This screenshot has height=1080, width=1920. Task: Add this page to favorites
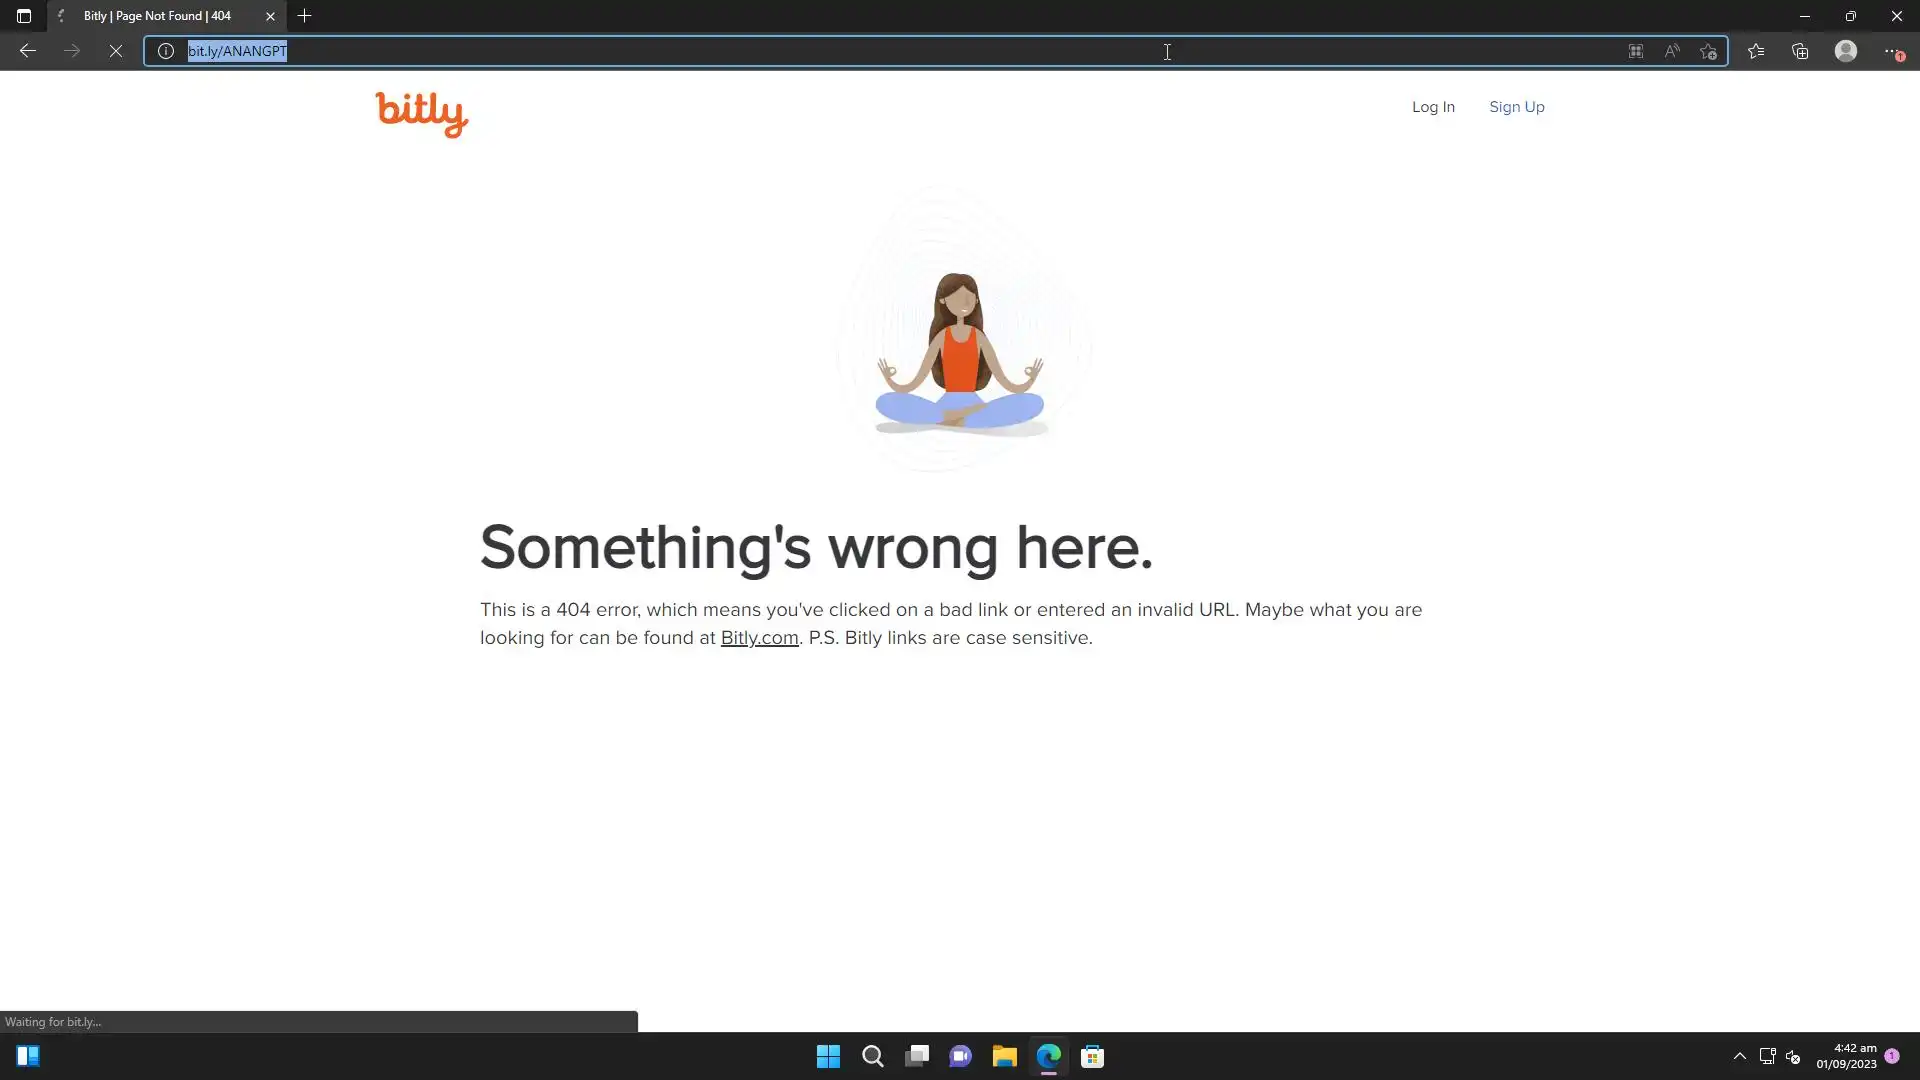[1708, 51]
